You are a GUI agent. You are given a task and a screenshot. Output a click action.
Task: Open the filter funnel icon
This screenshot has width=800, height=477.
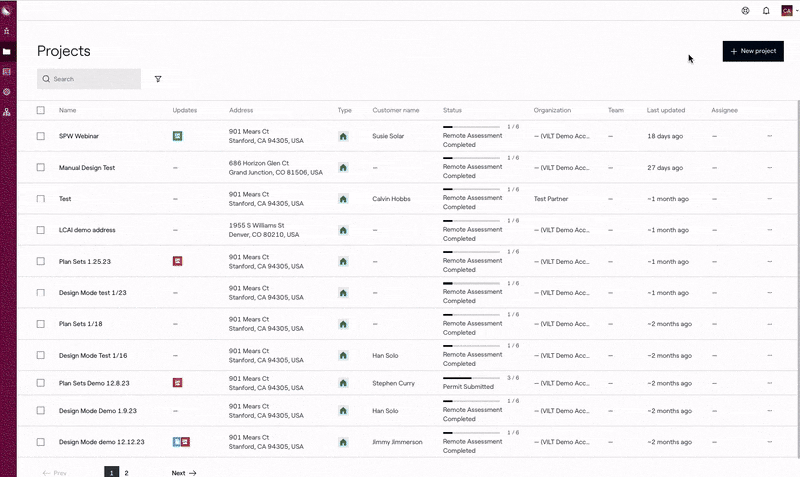(x=158, y=79)
